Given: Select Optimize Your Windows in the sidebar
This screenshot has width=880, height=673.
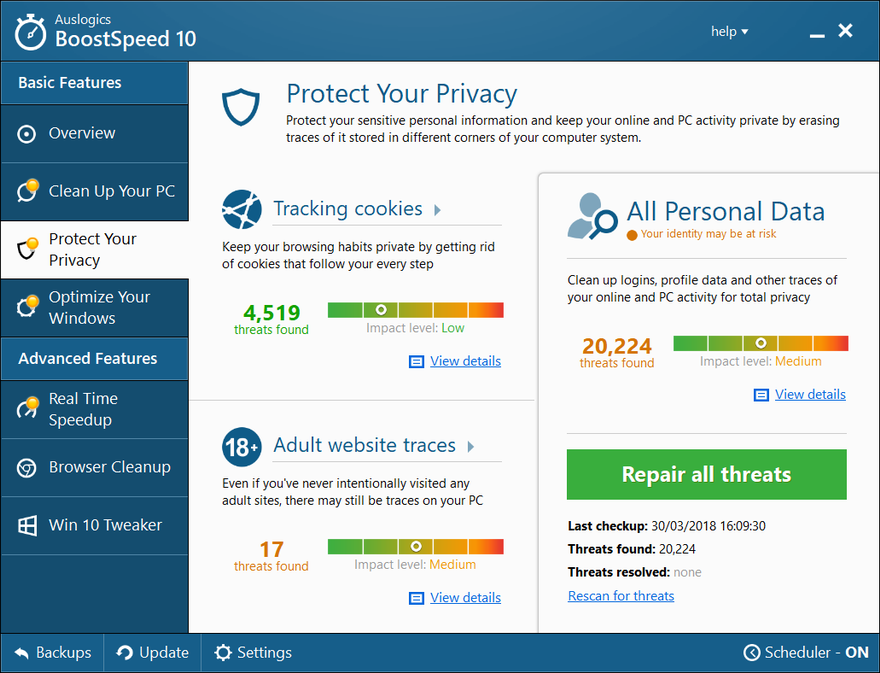Looking at the screenshot, I should pos(94,308).
